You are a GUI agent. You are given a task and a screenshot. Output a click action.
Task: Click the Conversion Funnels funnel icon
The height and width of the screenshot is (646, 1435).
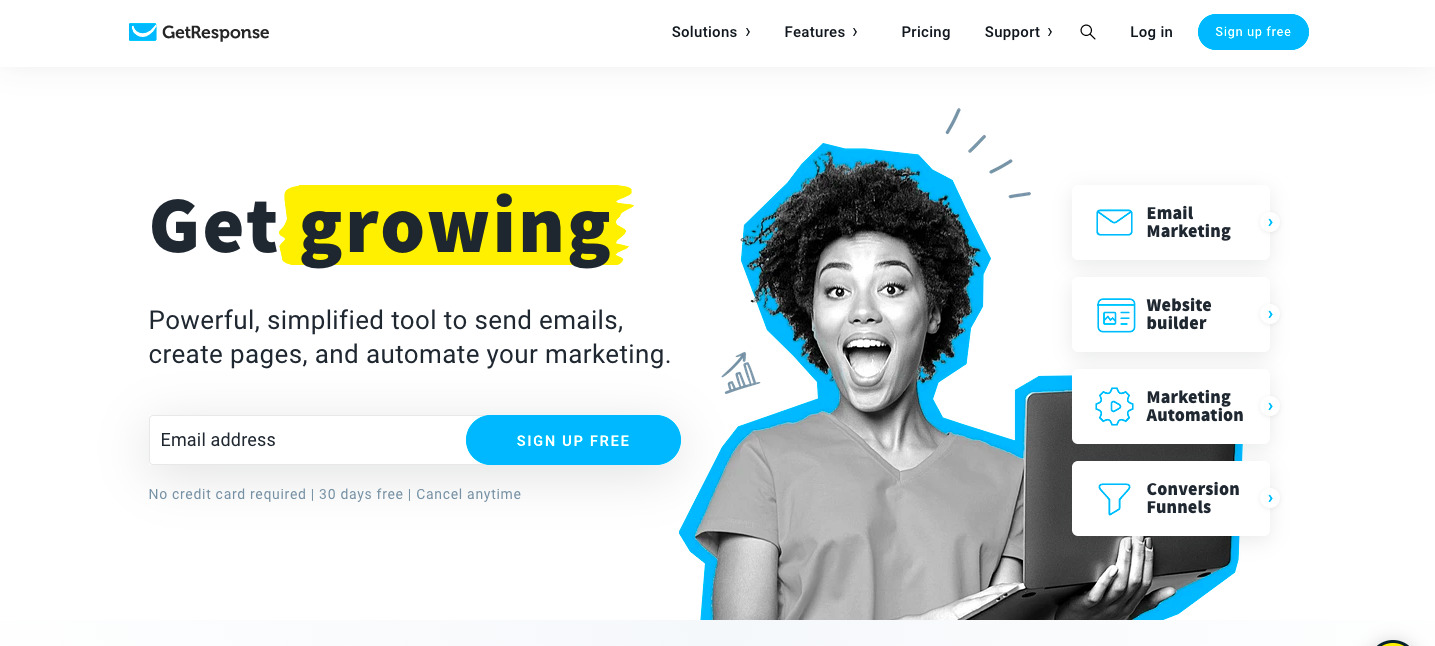click(1114, 498)
